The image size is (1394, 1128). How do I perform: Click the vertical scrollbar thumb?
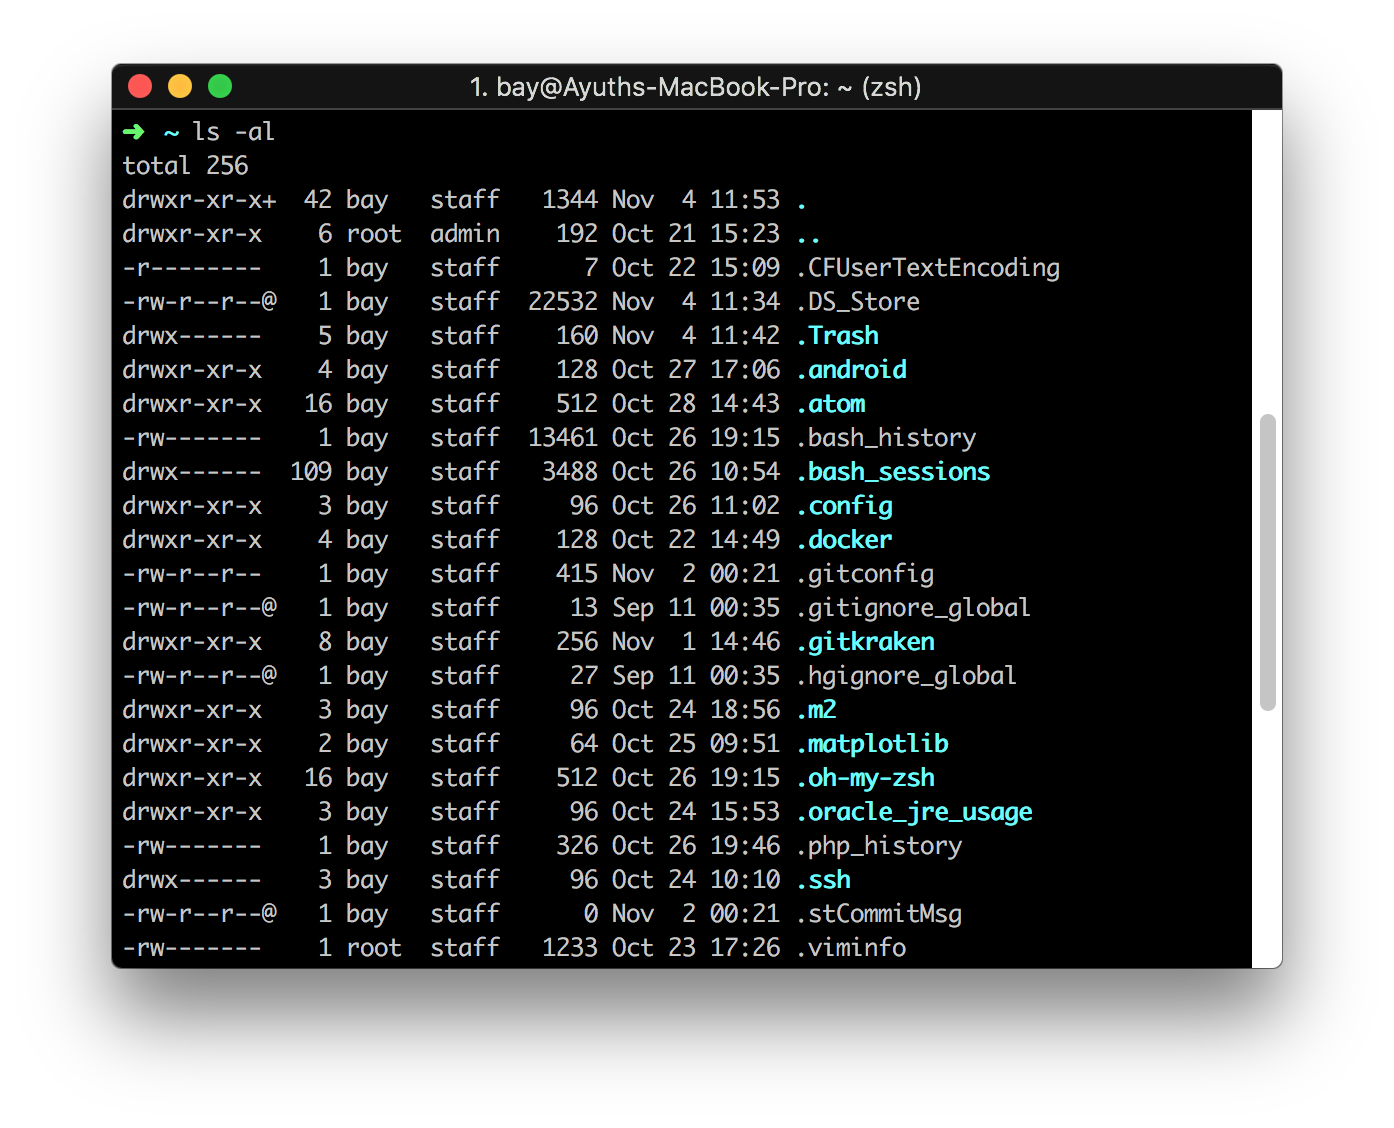point(1267,562)
